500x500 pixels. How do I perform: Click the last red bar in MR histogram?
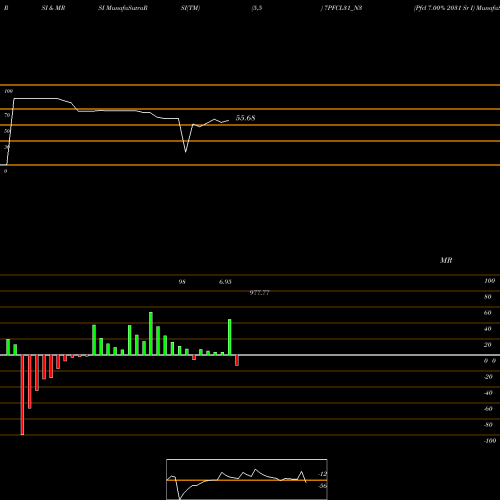click(237, 360)
